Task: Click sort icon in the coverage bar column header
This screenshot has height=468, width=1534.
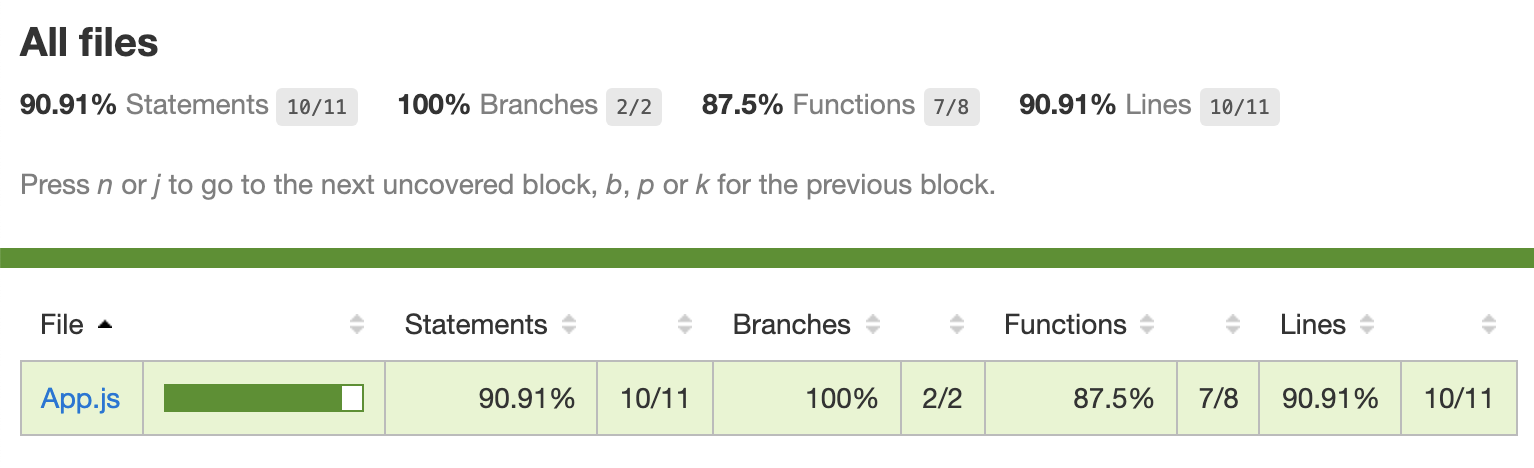Action: point(357,325)
